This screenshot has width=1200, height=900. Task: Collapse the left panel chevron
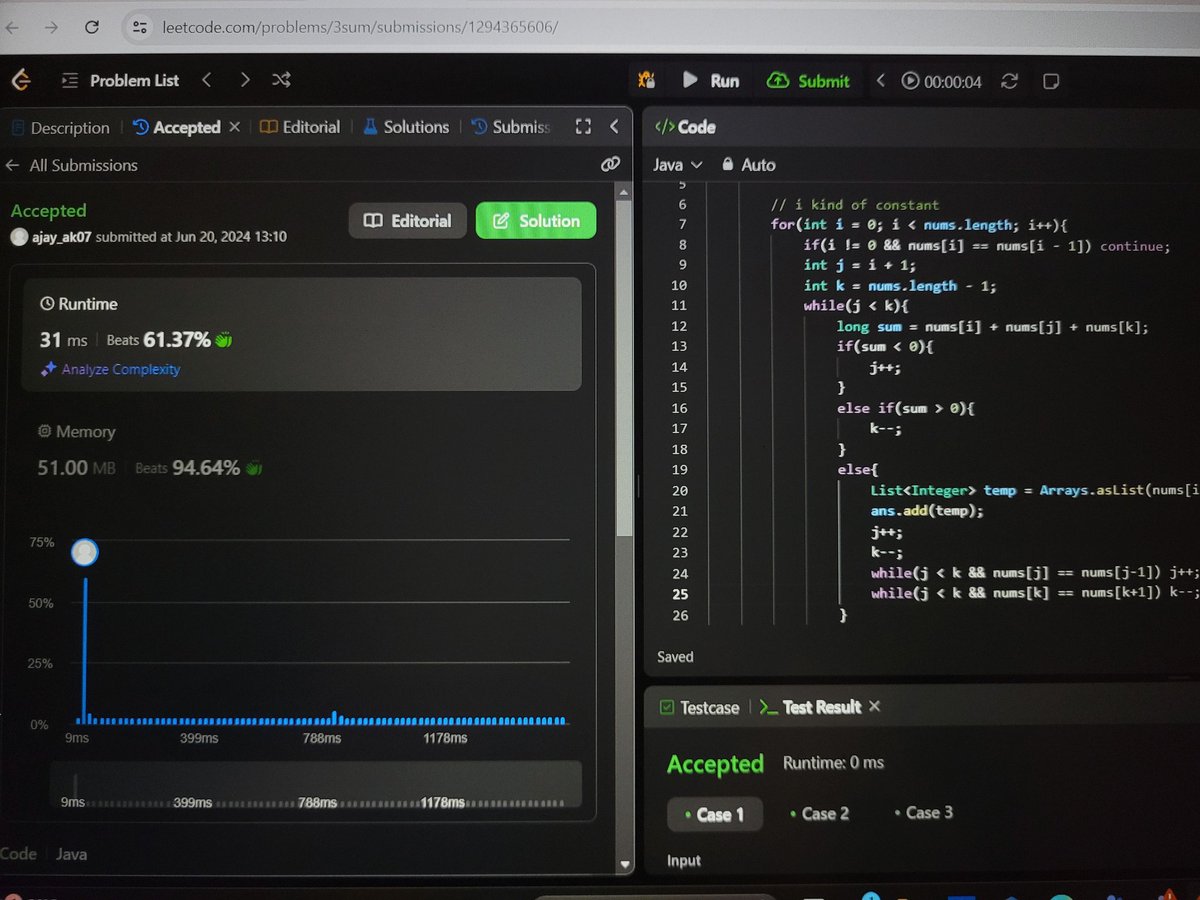click(614, 127)
